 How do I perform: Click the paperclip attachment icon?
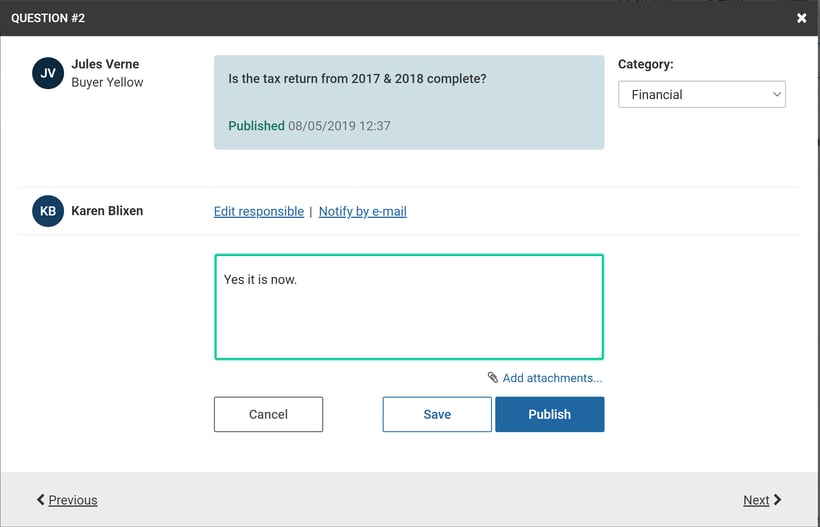pyautogui.click(x=492, y=378)
